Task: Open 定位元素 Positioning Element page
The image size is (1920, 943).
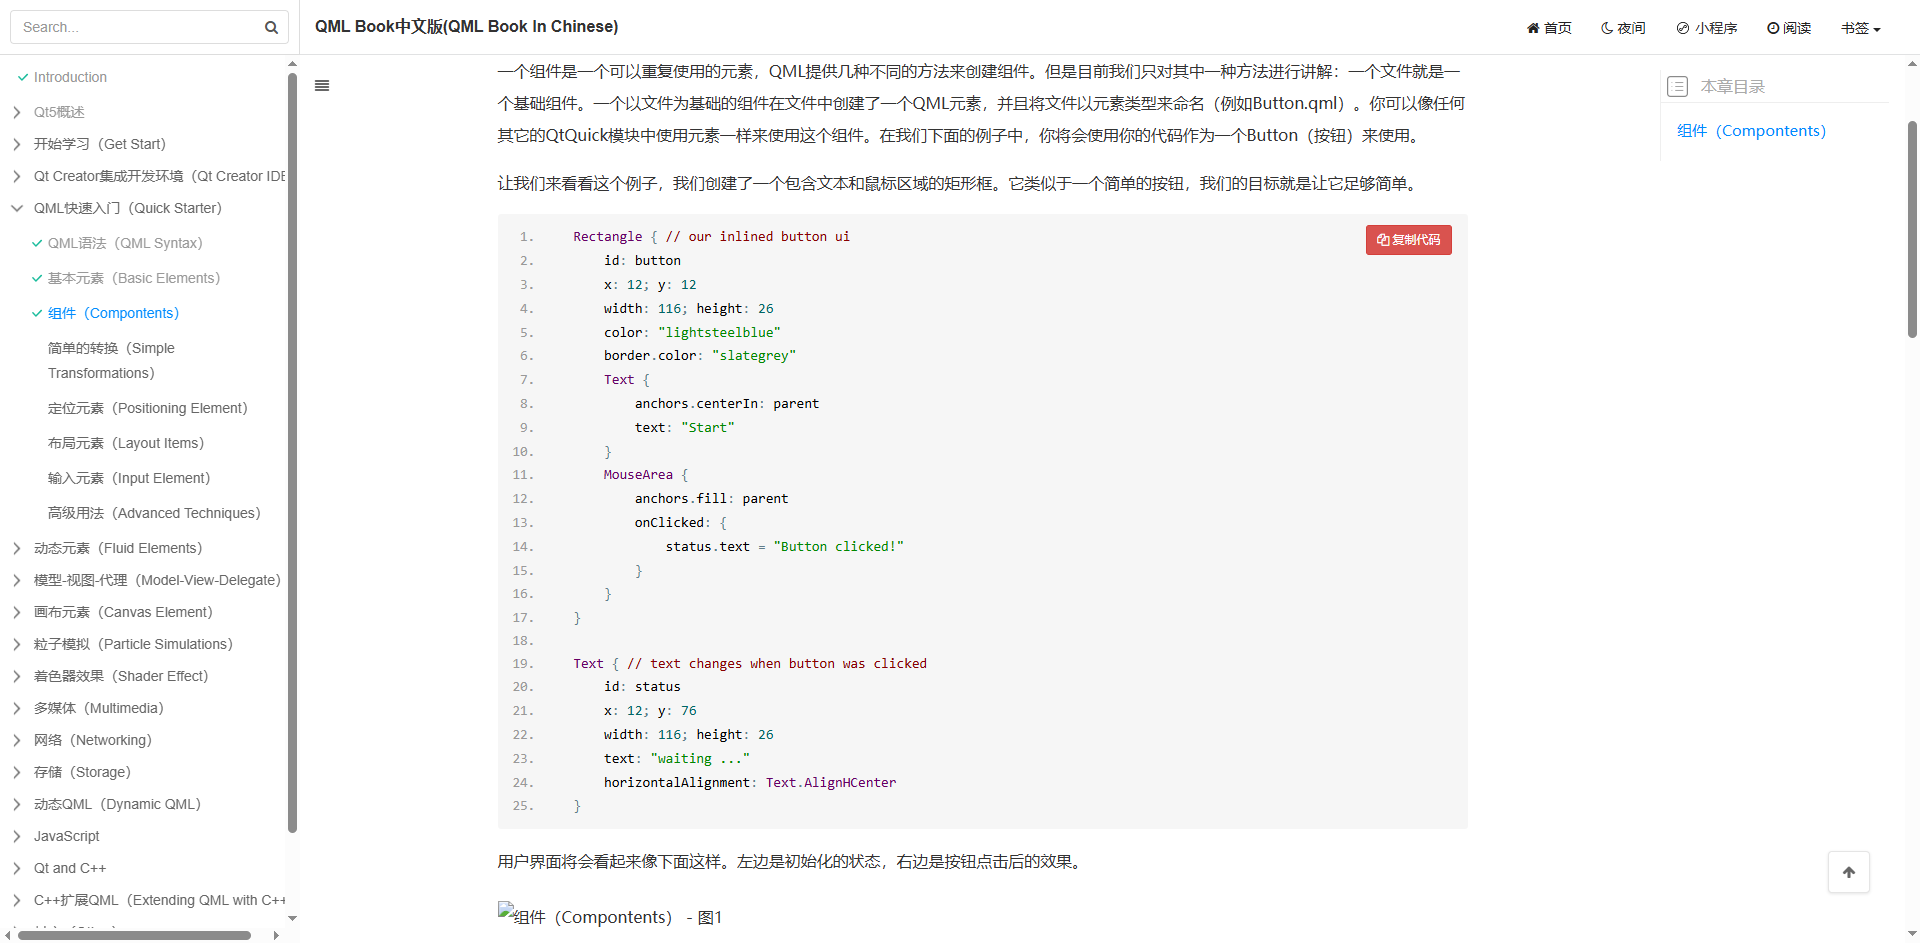Action: (147, 408)
